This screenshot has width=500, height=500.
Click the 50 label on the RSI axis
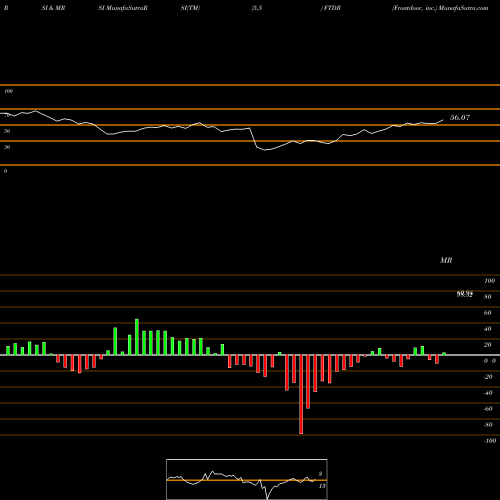(x=7, y=131)
